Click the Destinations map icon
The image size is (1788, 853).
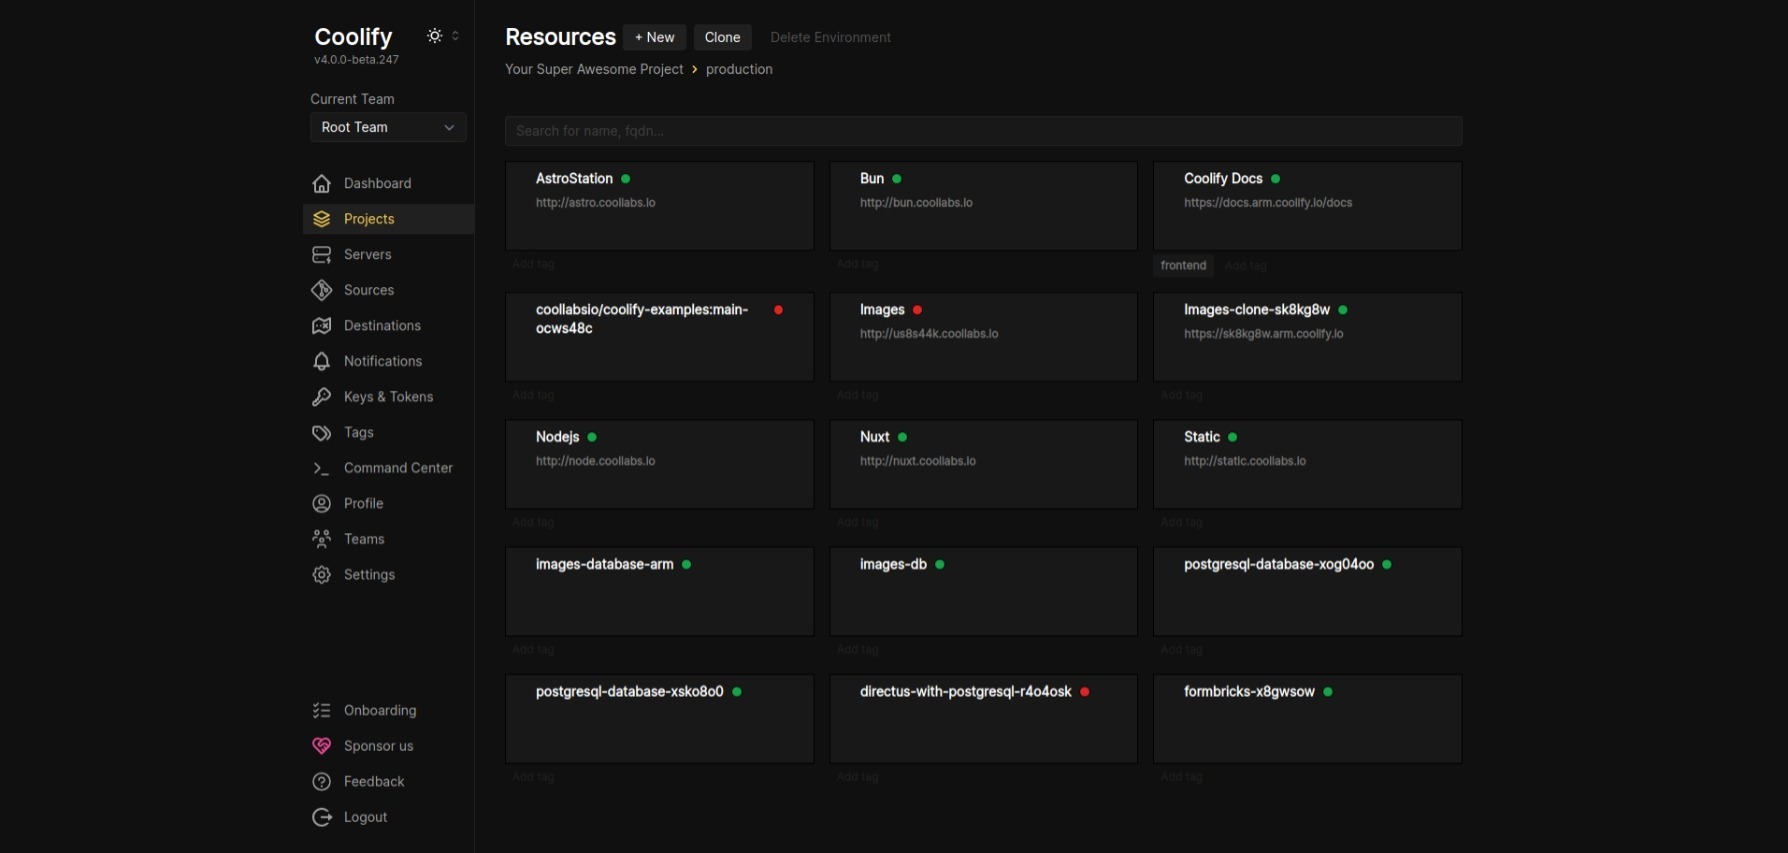click(x=321, y=326)
